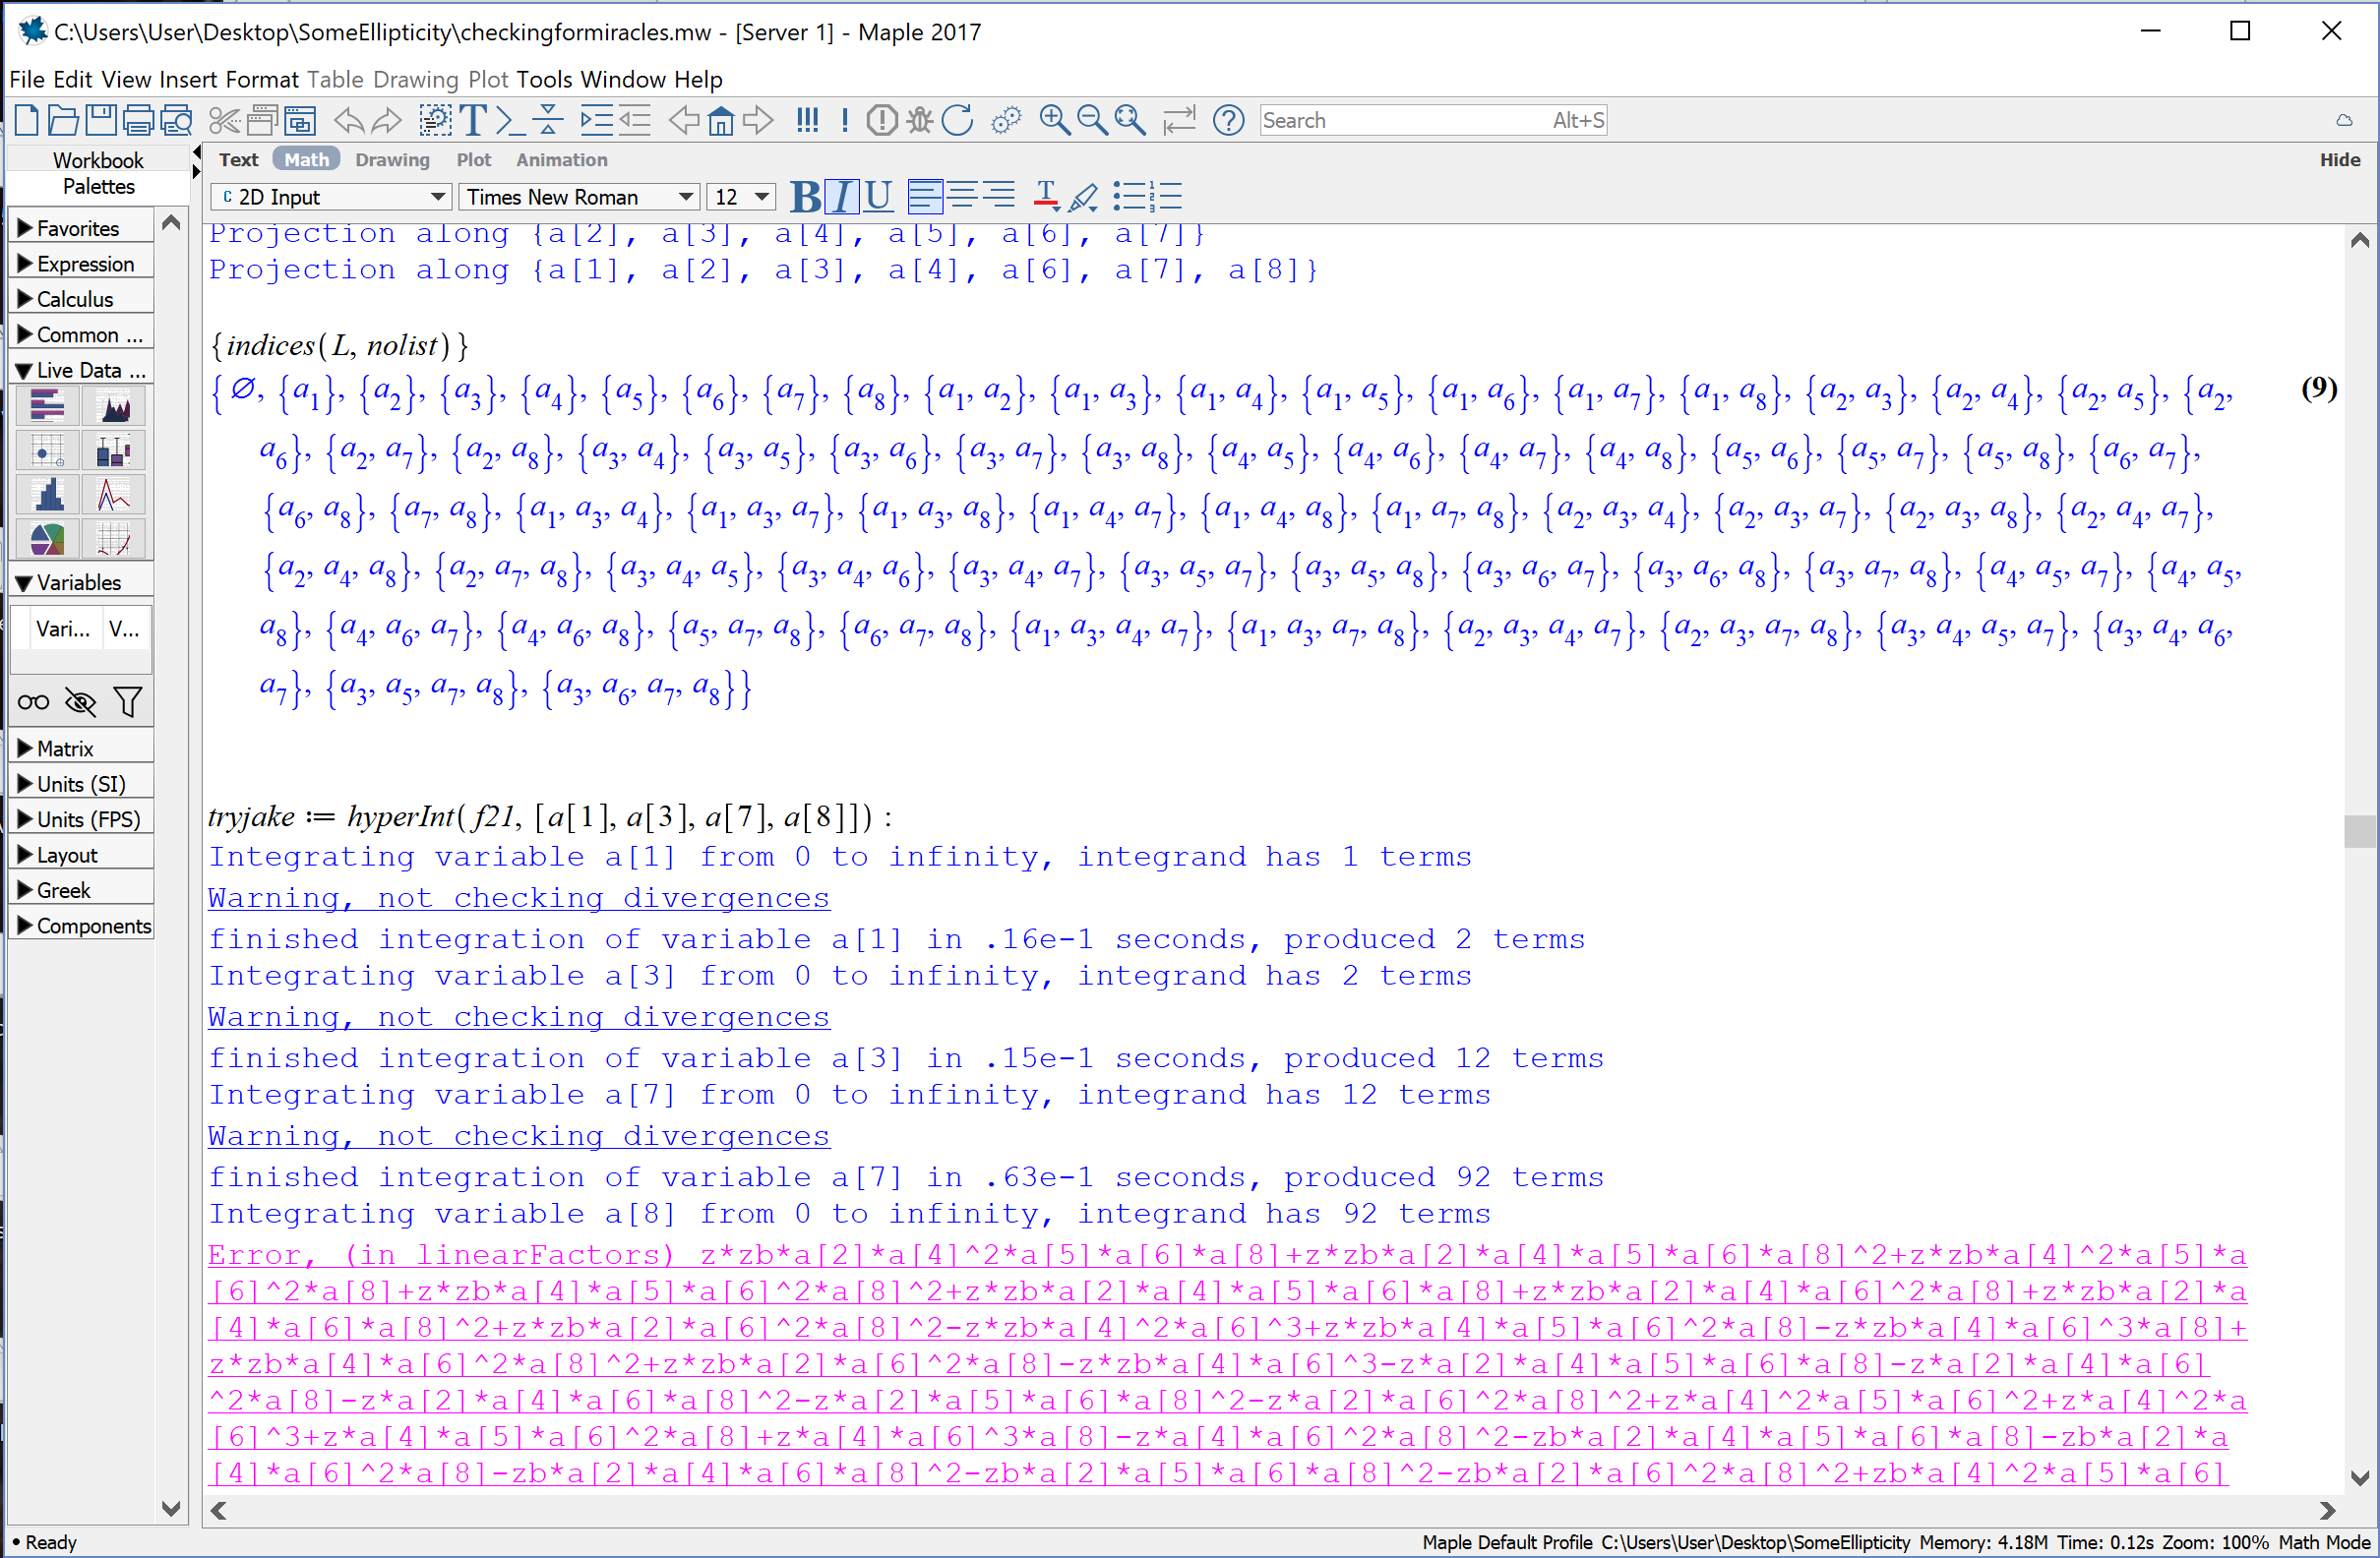The height and width of the screenshot is (1558, 2380).
Task: Zoom in with magnifier plus icon
Action: (x=1054, y=121)
